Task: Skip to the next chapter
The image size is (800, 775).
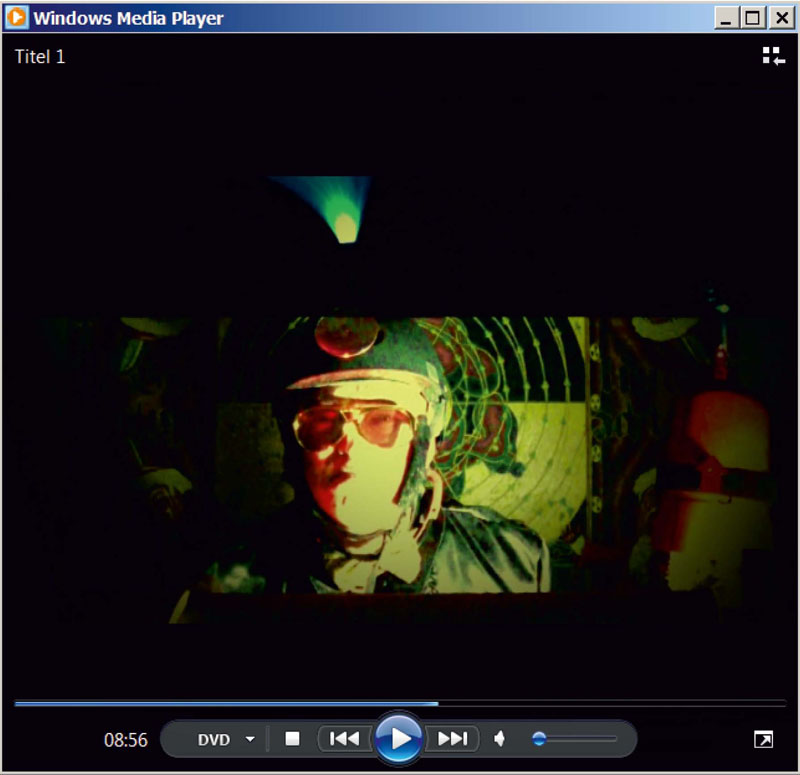Action: [452, 738]
